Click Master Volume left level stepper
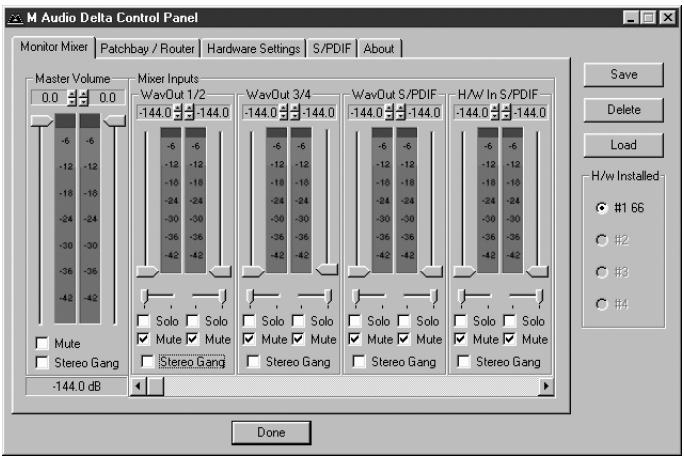 (72, 98)
